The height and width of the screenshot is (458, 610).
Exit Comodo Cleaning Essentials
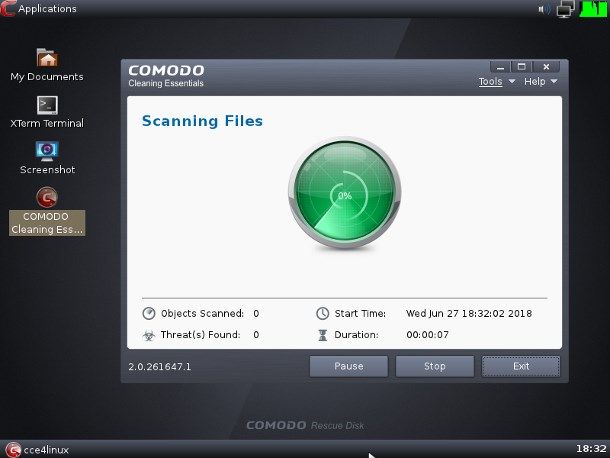point(521,366)
